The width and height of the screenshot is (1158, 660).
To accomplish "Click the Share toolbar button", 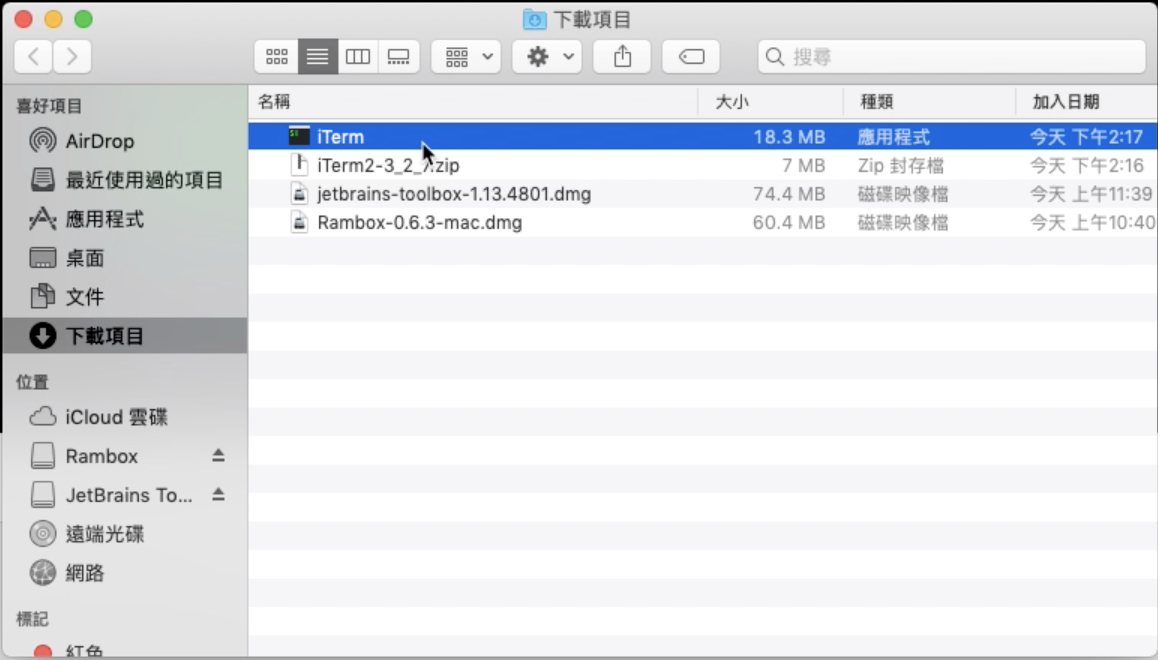I will click(x=623, y=57).
